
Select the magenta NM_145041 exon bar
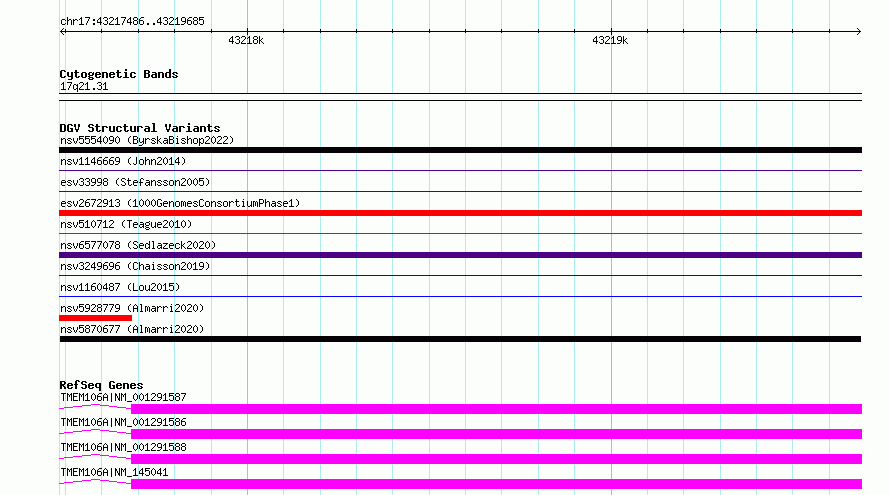point(497,484)
